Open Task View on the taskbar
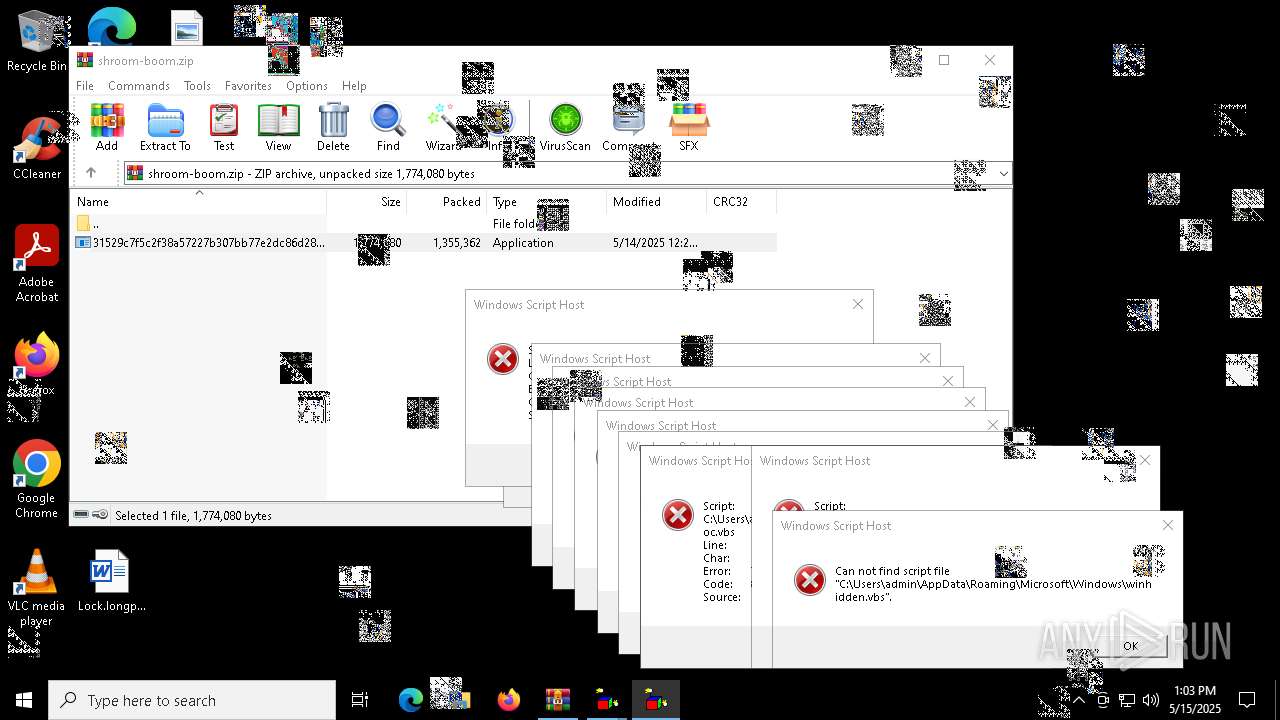The image size is (1280, 720). coord(360,700)
